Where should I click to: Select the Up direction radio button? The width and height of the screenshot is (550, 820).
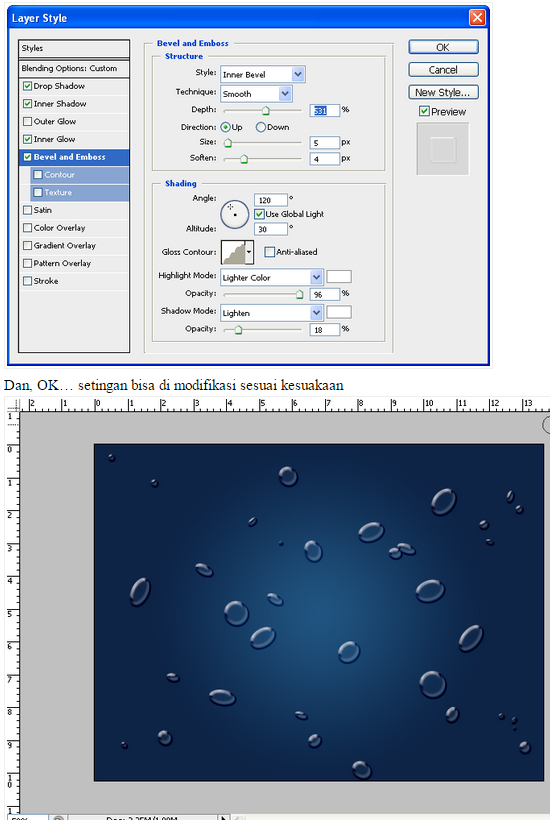225,127
